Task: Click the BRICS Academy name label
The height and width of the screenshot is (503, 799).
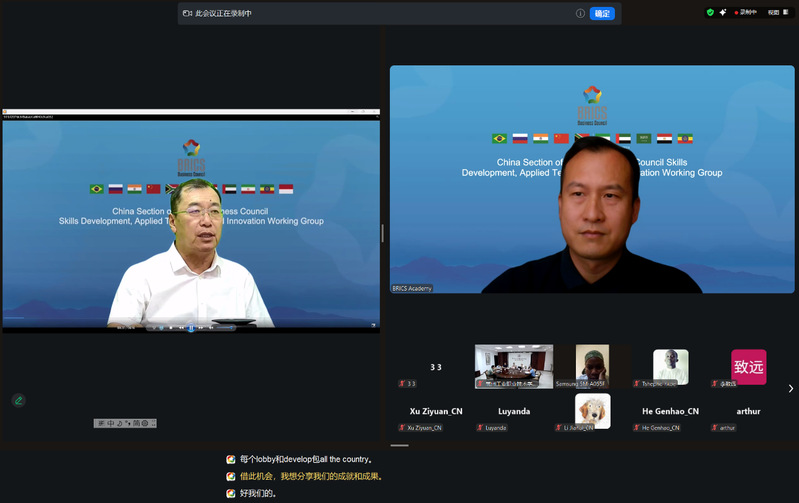Action: click(413, 288)
